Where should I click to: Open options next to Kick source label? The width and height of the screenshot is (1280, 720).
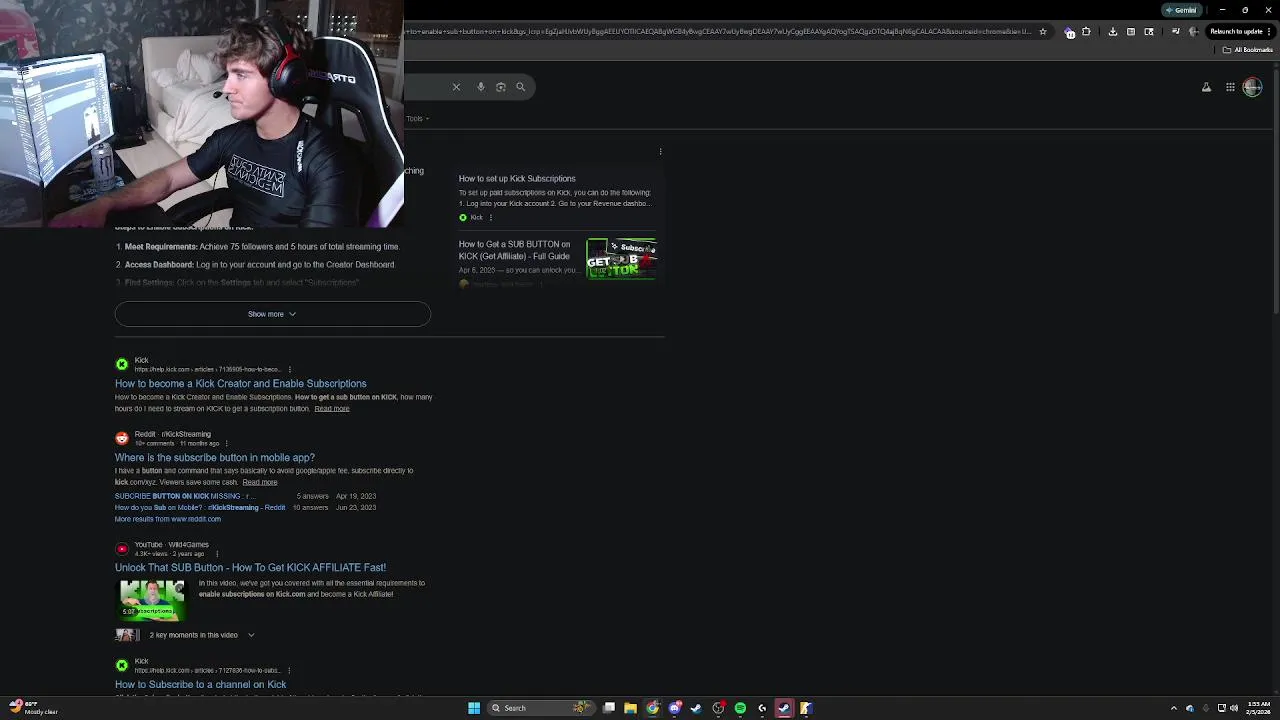490,218
